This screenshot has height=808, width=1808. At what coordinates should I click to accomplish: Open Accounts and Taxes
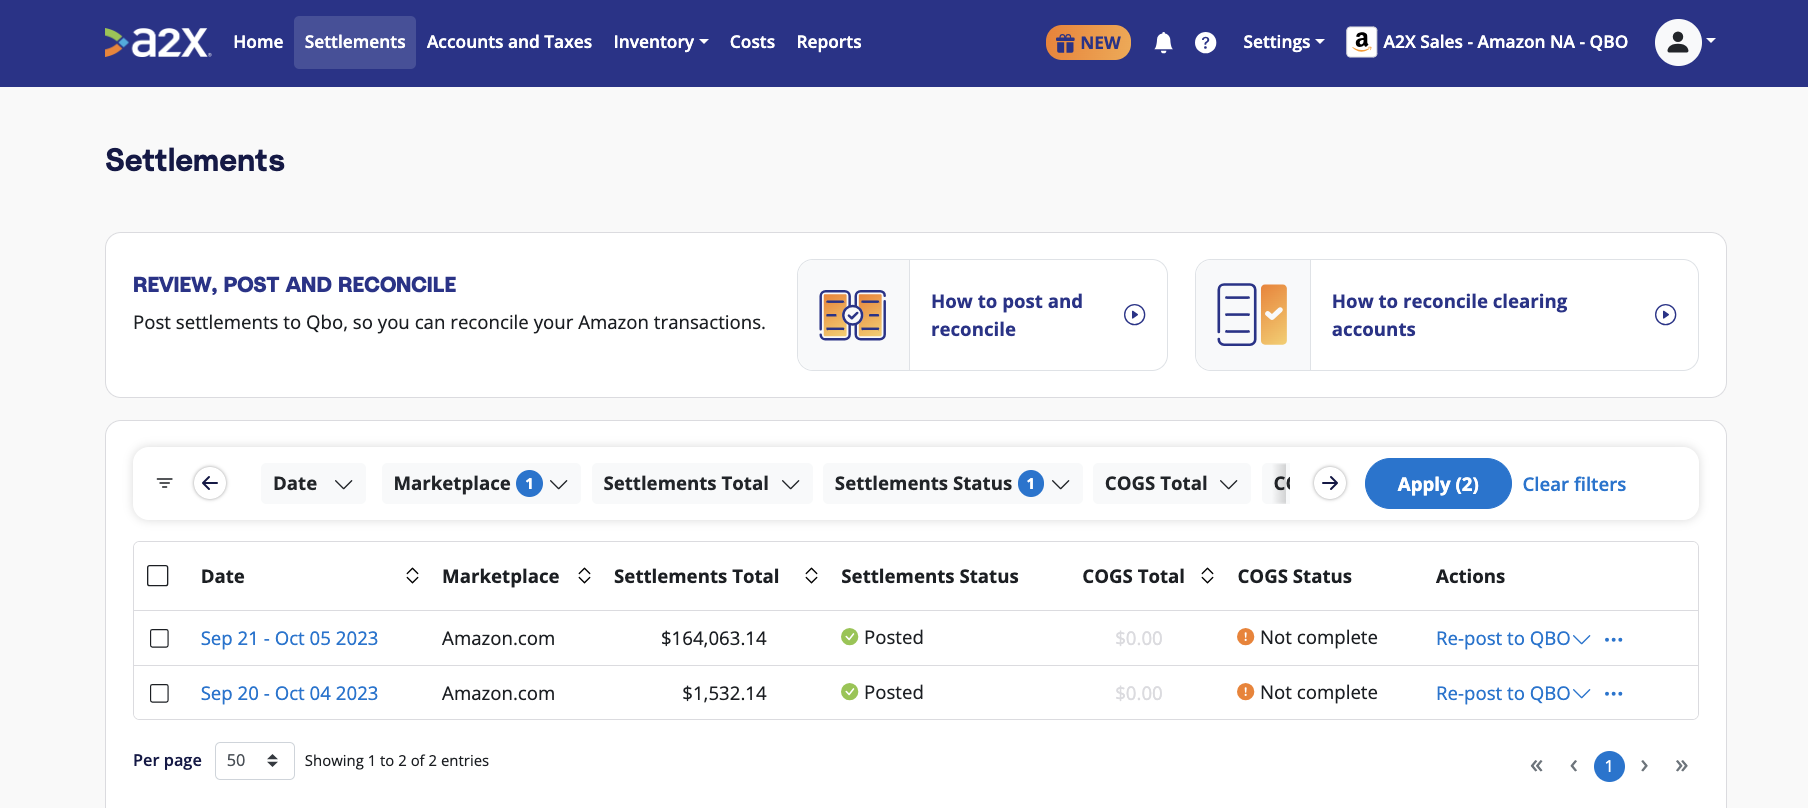tap(509, 42)
